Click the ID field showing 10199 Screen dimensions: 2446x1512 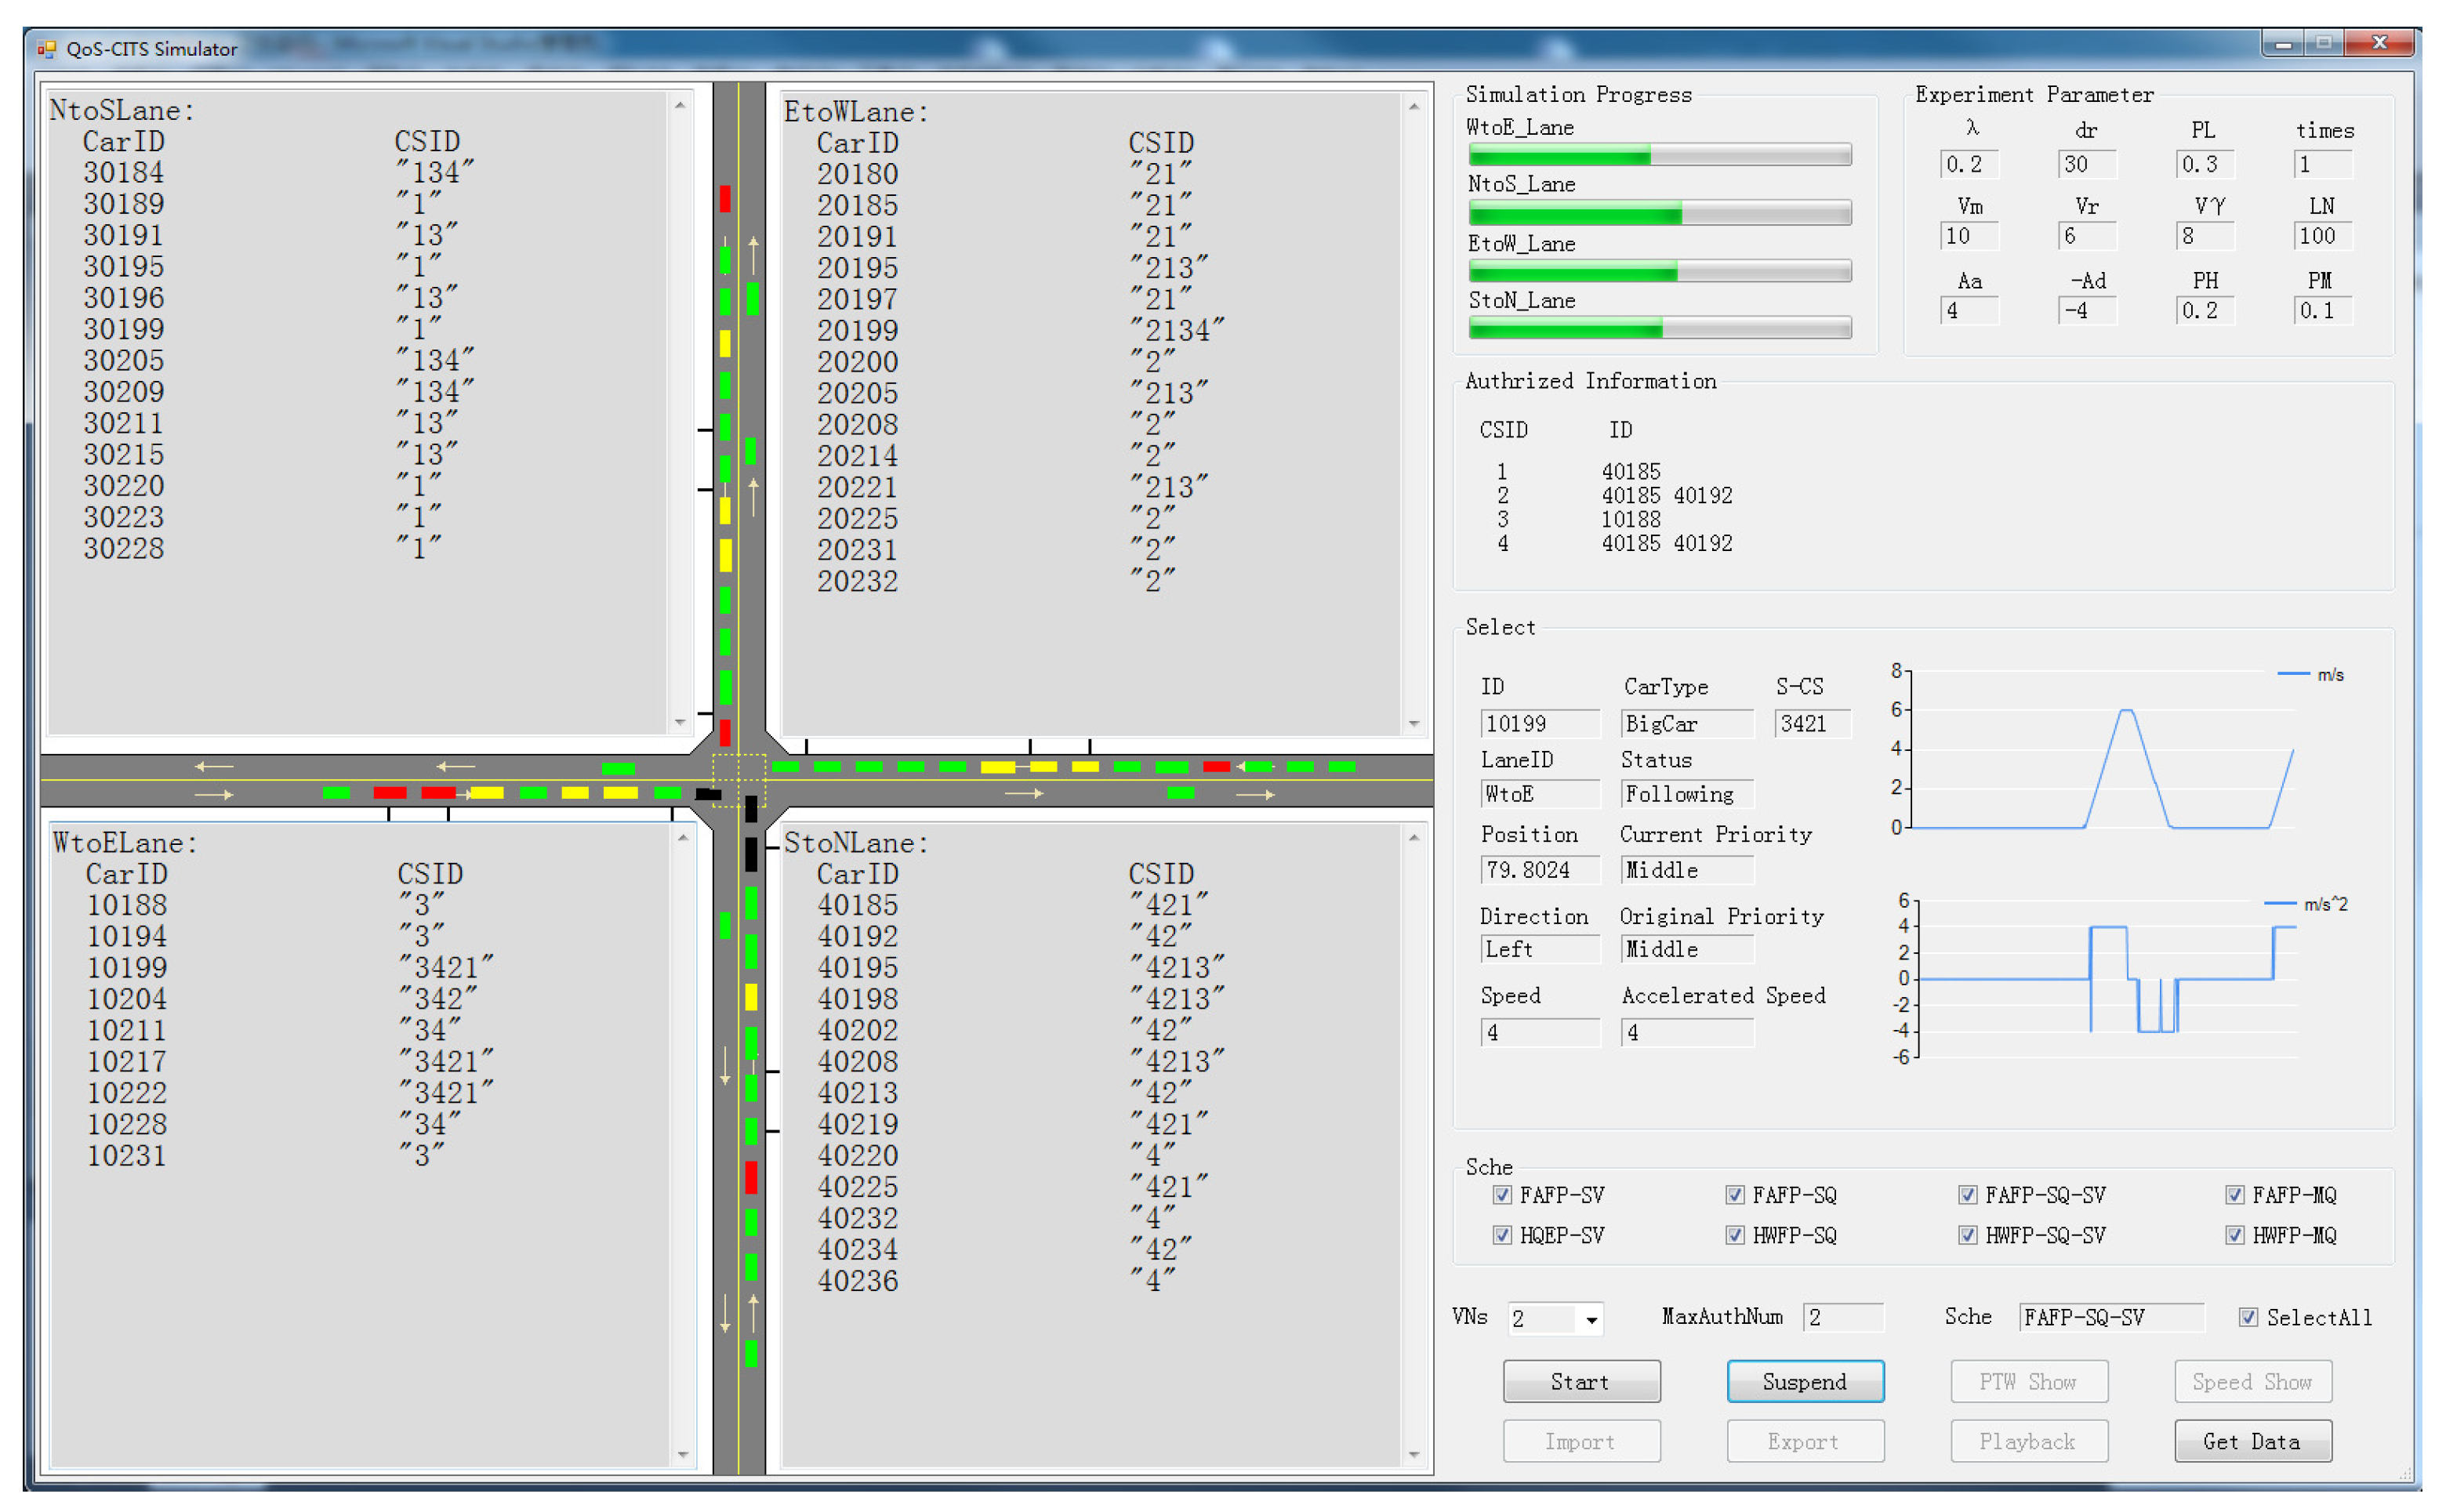tap(1540, 723)
